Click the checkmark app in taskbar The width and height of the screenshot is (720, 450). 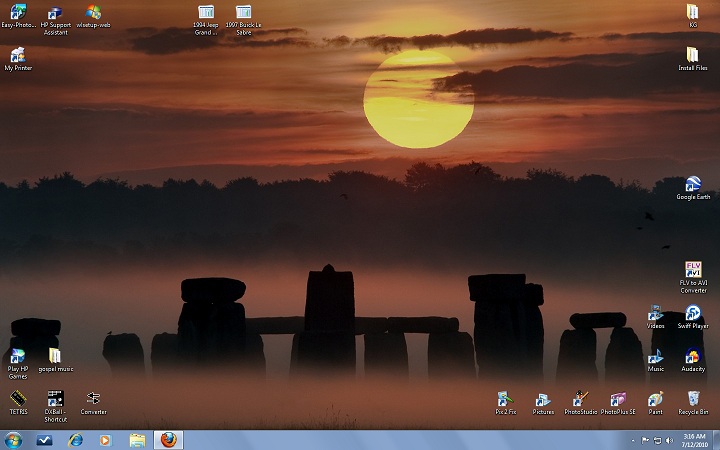[44, 440]
